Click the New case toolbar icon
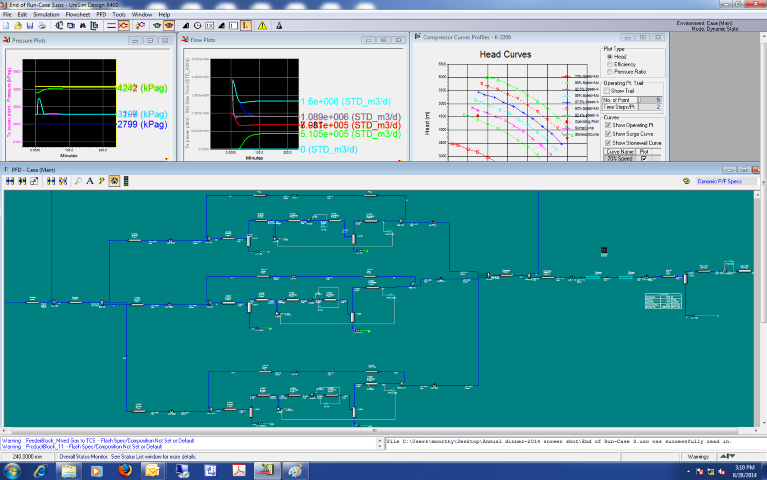This screenshot has width=767, height=480. (x=7, y=25)
